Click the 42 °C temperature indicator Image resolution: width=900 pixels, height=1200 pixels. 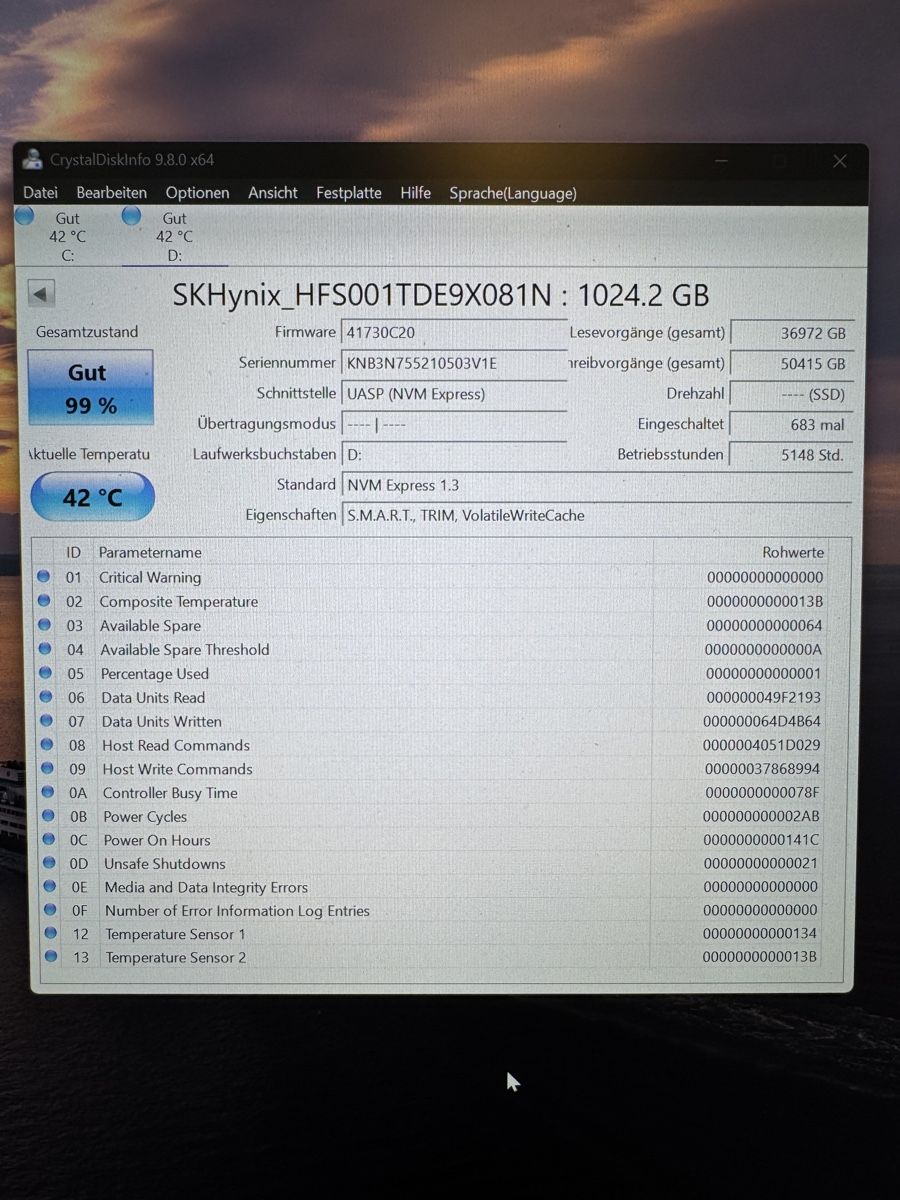(x=92, y=497)
